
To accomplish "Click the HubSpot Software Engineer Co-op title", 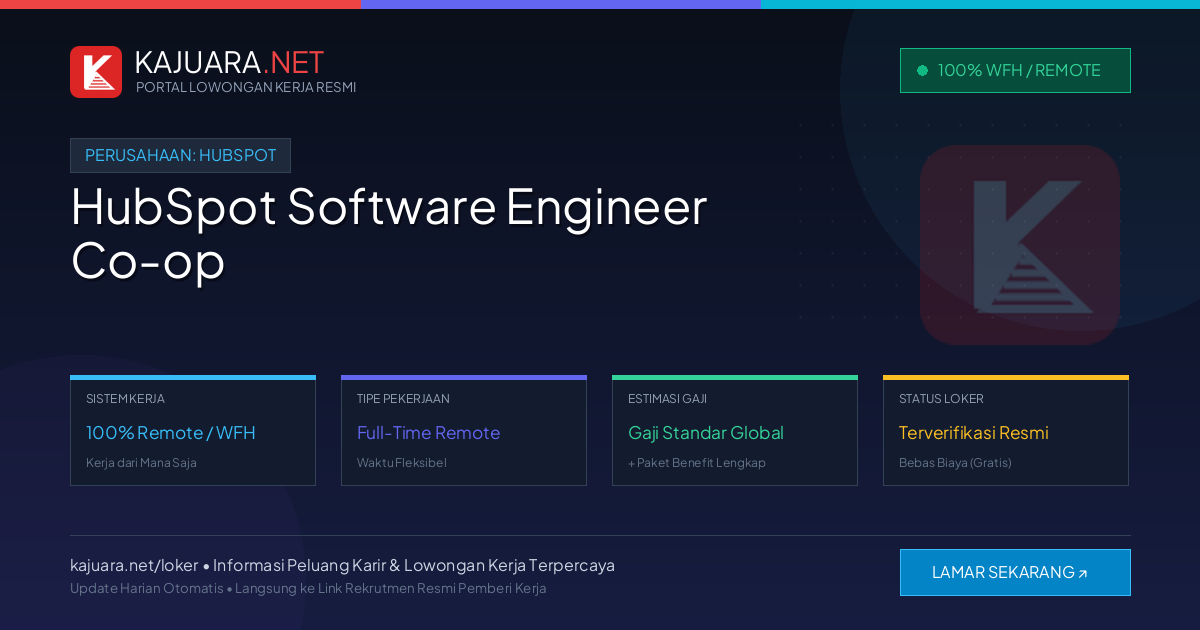I will 389,233.
